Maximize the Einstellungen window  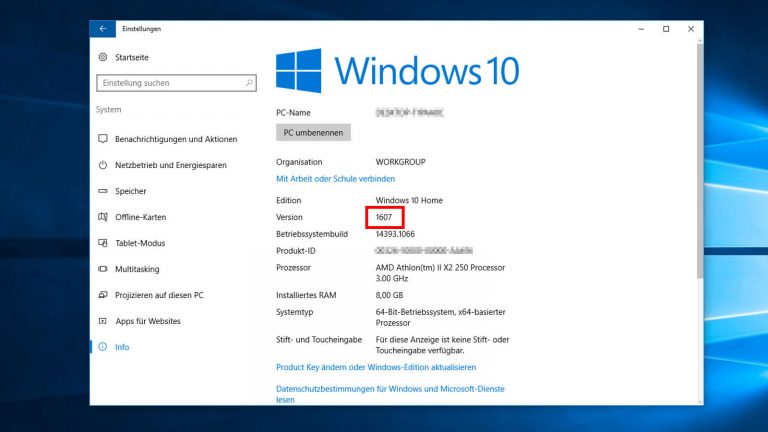(666, 29)
